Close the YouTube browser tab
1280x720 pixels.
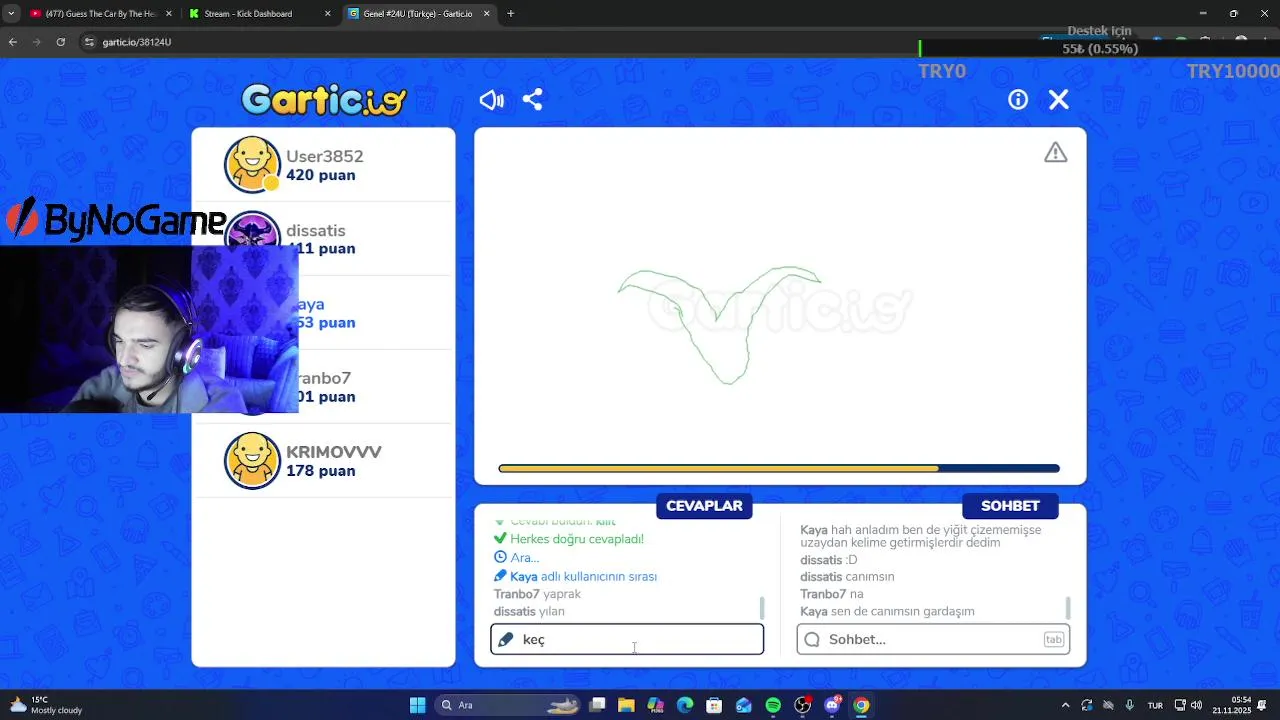point(167,14)
